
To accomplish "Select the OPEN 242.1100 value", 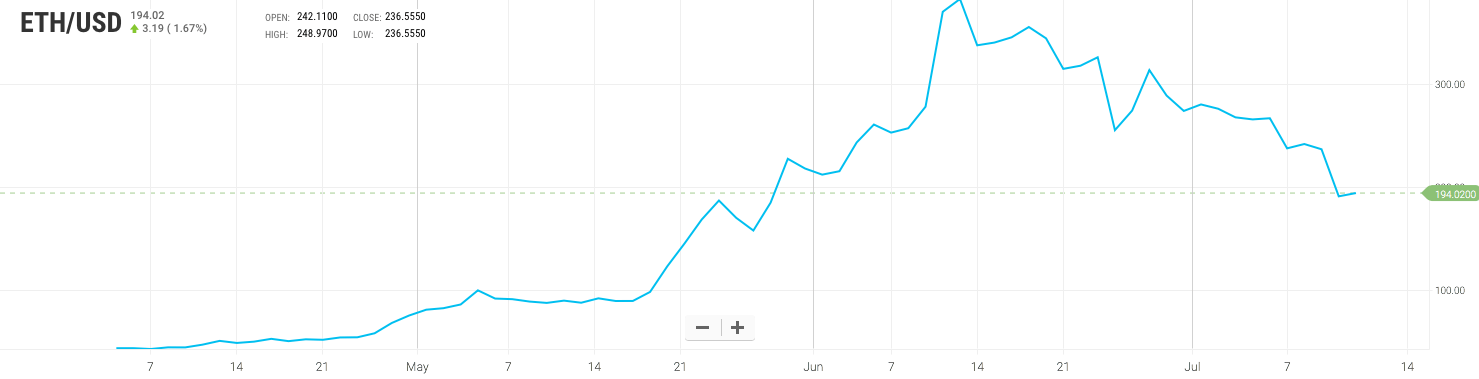I will pyautogui.click(x=317, y=18).
